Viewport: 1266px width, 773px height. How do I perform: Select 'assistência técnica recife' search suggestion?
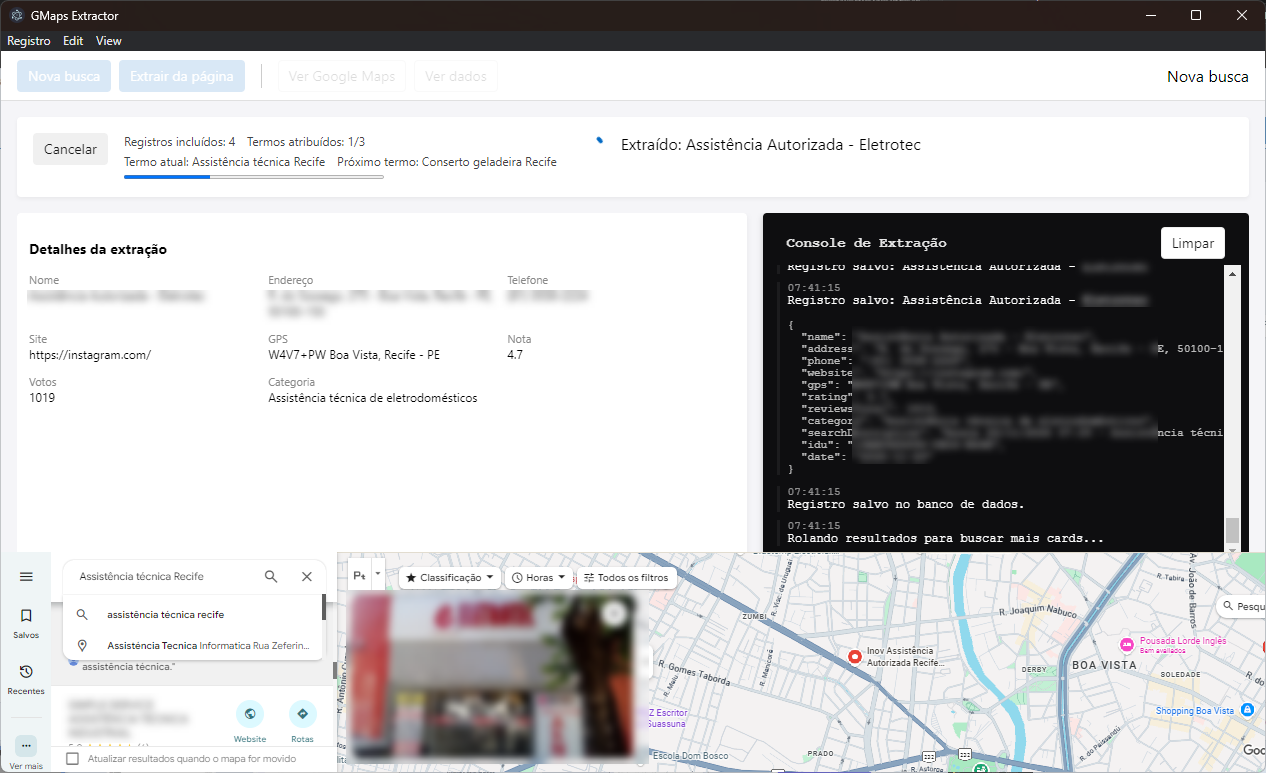[166, 615]
